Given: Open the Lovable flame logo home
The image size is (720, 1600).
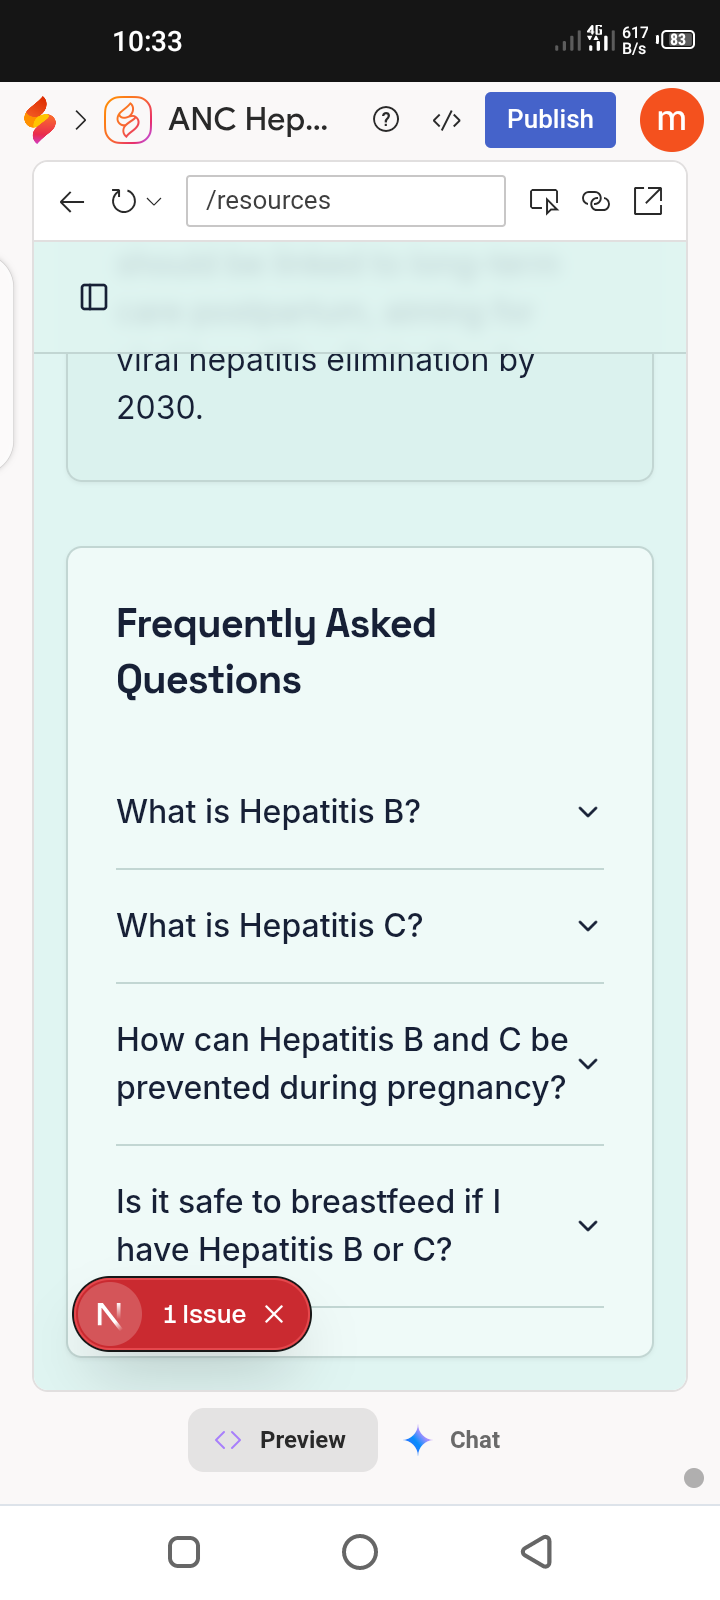Looking at the screenshot, I should click(40, 120).
